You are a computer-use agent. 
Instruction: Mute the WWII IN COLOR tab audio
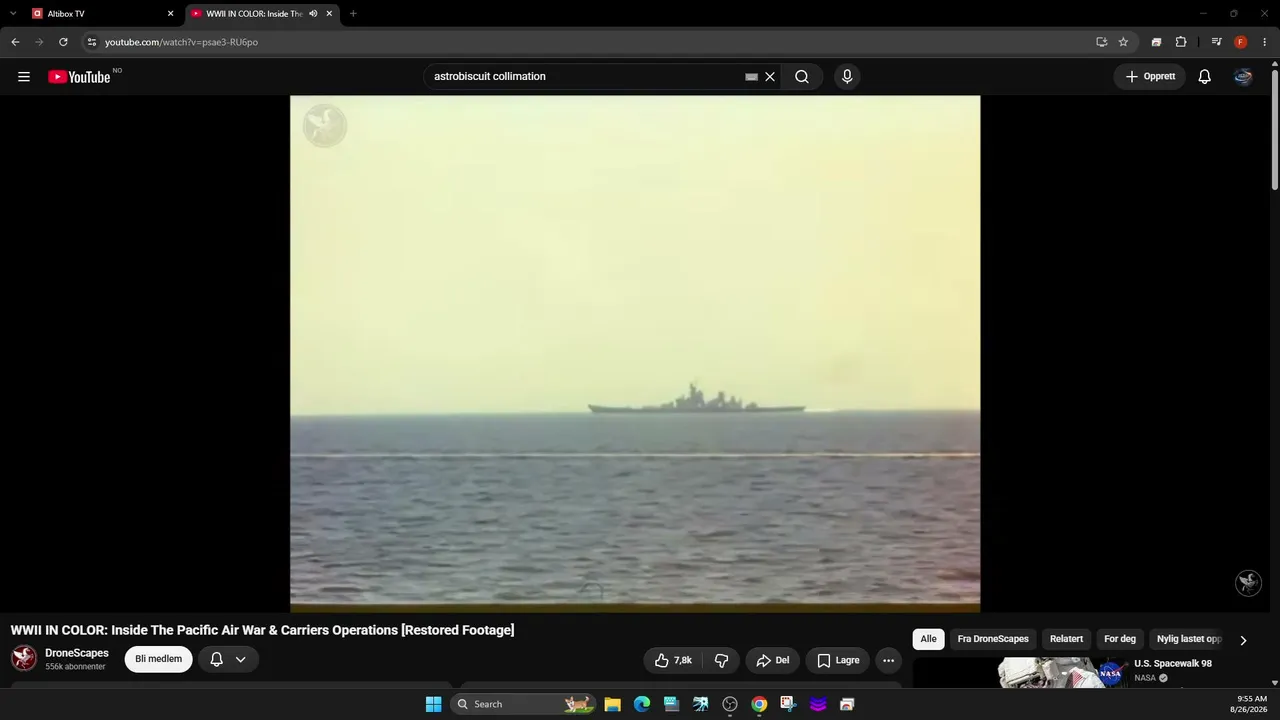[x=313, y=14]
